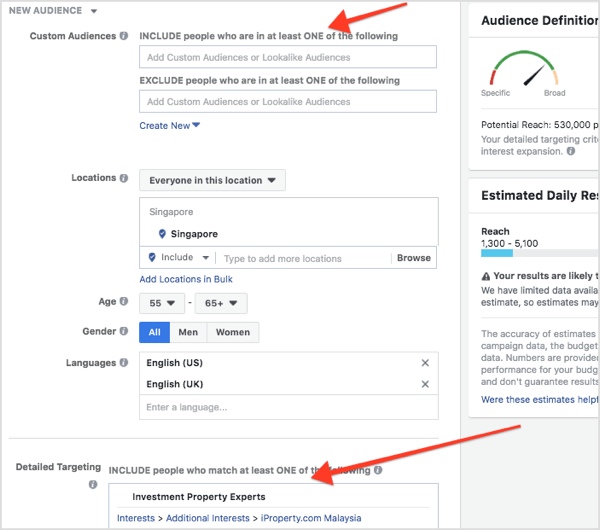Image resolution: width=600 pixels, height=530 pixels.
Task: Open Add Locations in Bulk link
Action: click(186, 279)
